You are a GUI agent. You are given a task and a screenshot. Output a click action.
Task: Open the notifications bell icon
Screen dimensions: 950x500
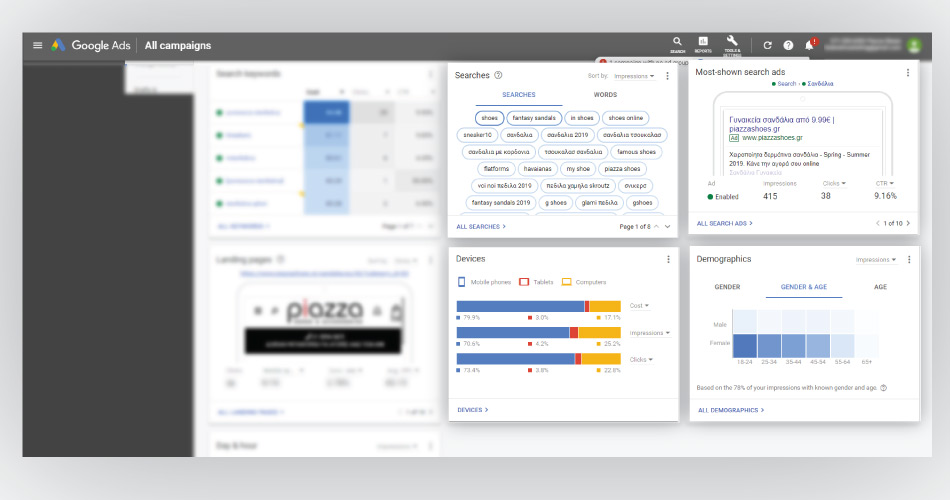click(809, 45)
